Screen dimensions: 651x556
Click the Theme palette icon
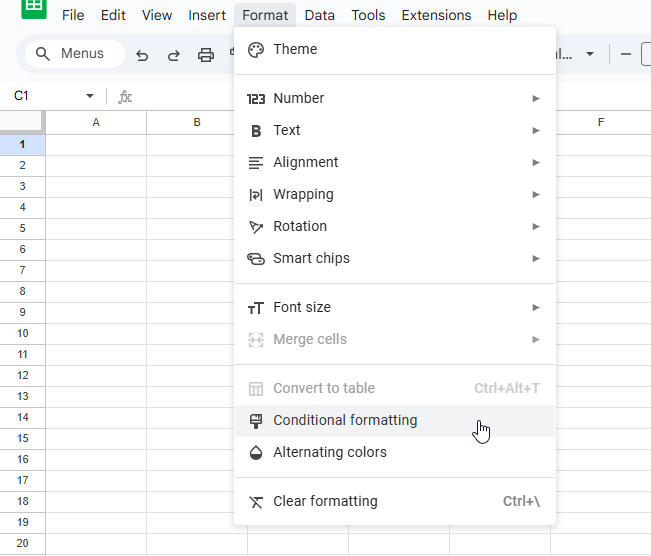coord(256,50)
